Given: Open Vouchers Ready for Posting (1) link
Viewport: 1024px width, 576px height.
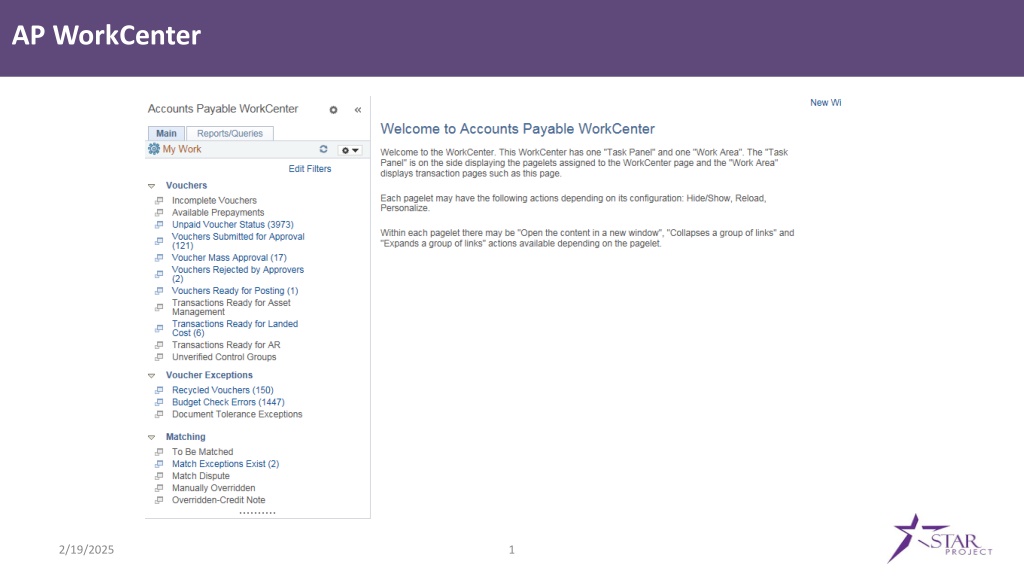Looking at the screenshot, I should (235, 291).
